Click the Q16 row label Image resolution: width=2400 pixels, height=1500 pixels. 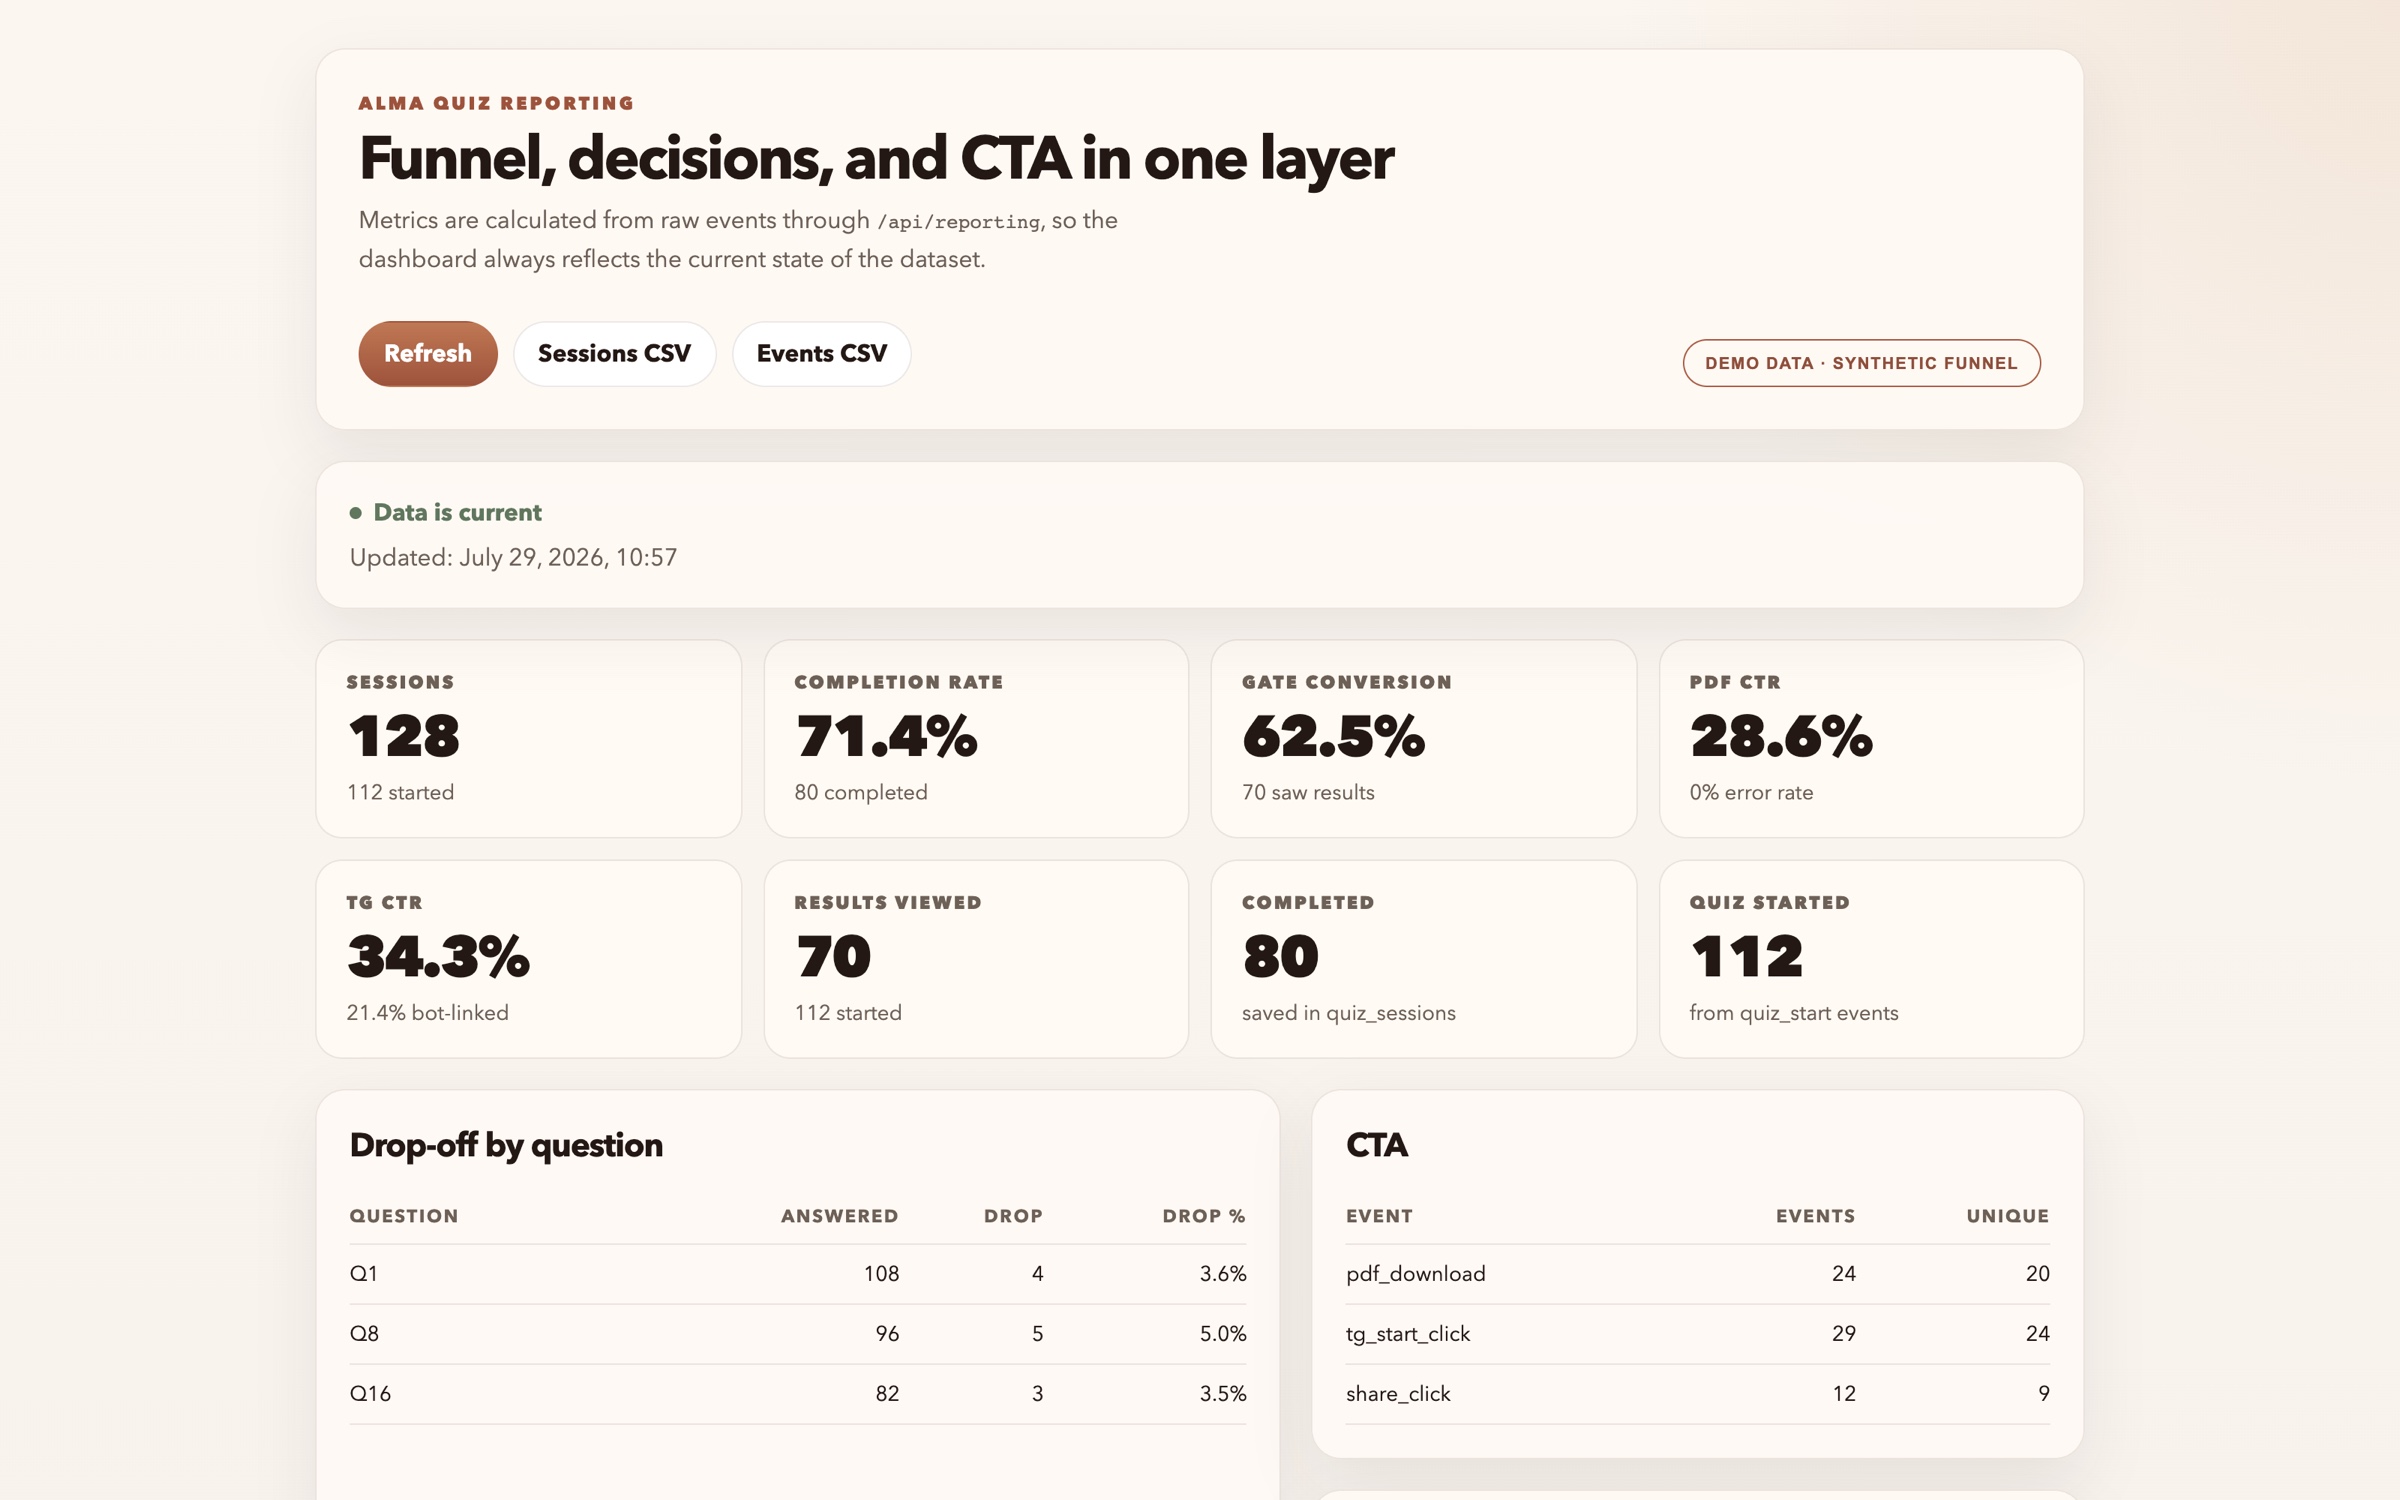point(370,1394)
